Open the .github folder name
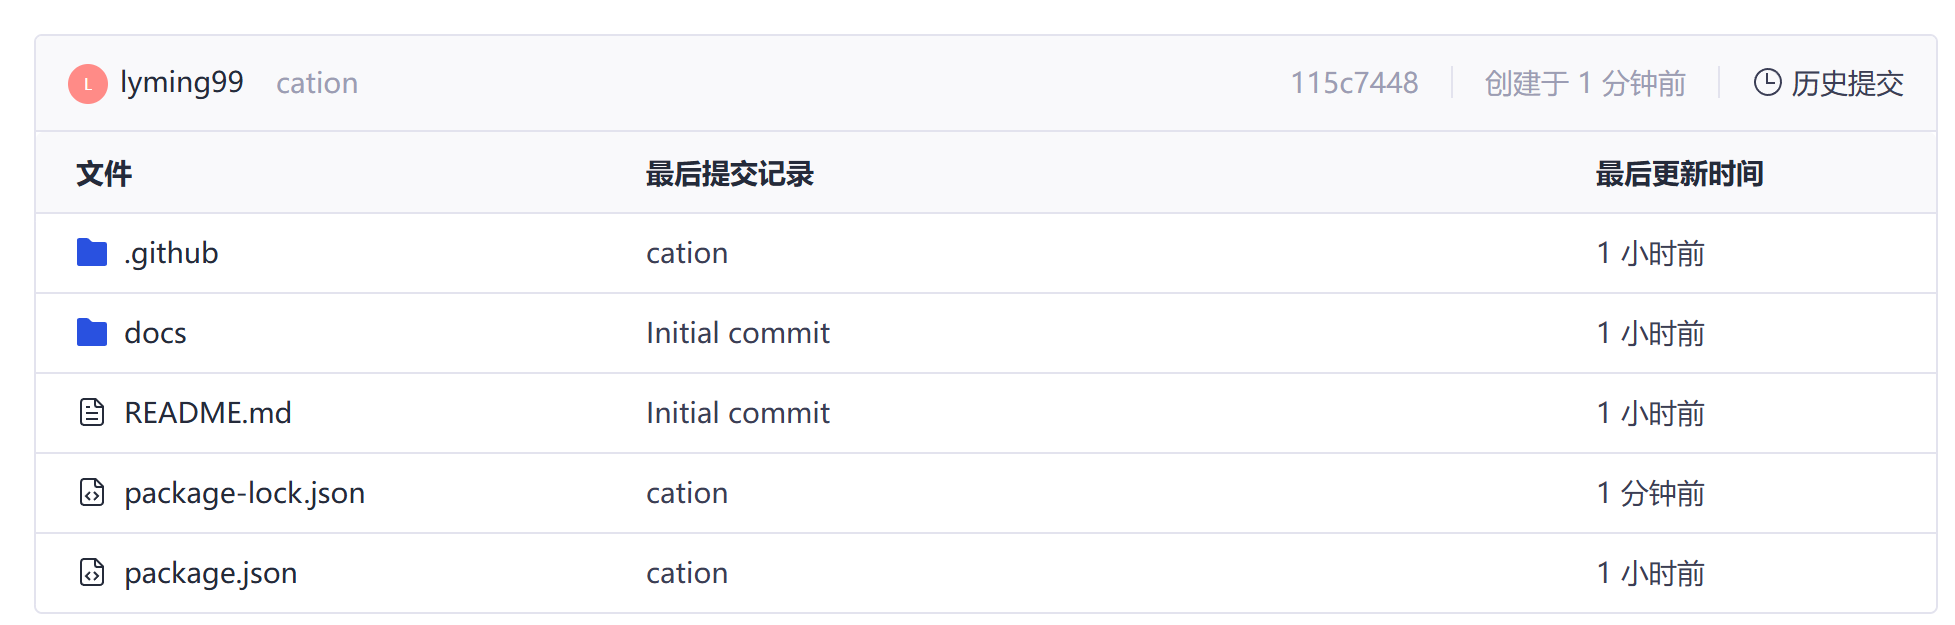The height and width of the screenshot is (625, 1955). [x=171, y=253]
